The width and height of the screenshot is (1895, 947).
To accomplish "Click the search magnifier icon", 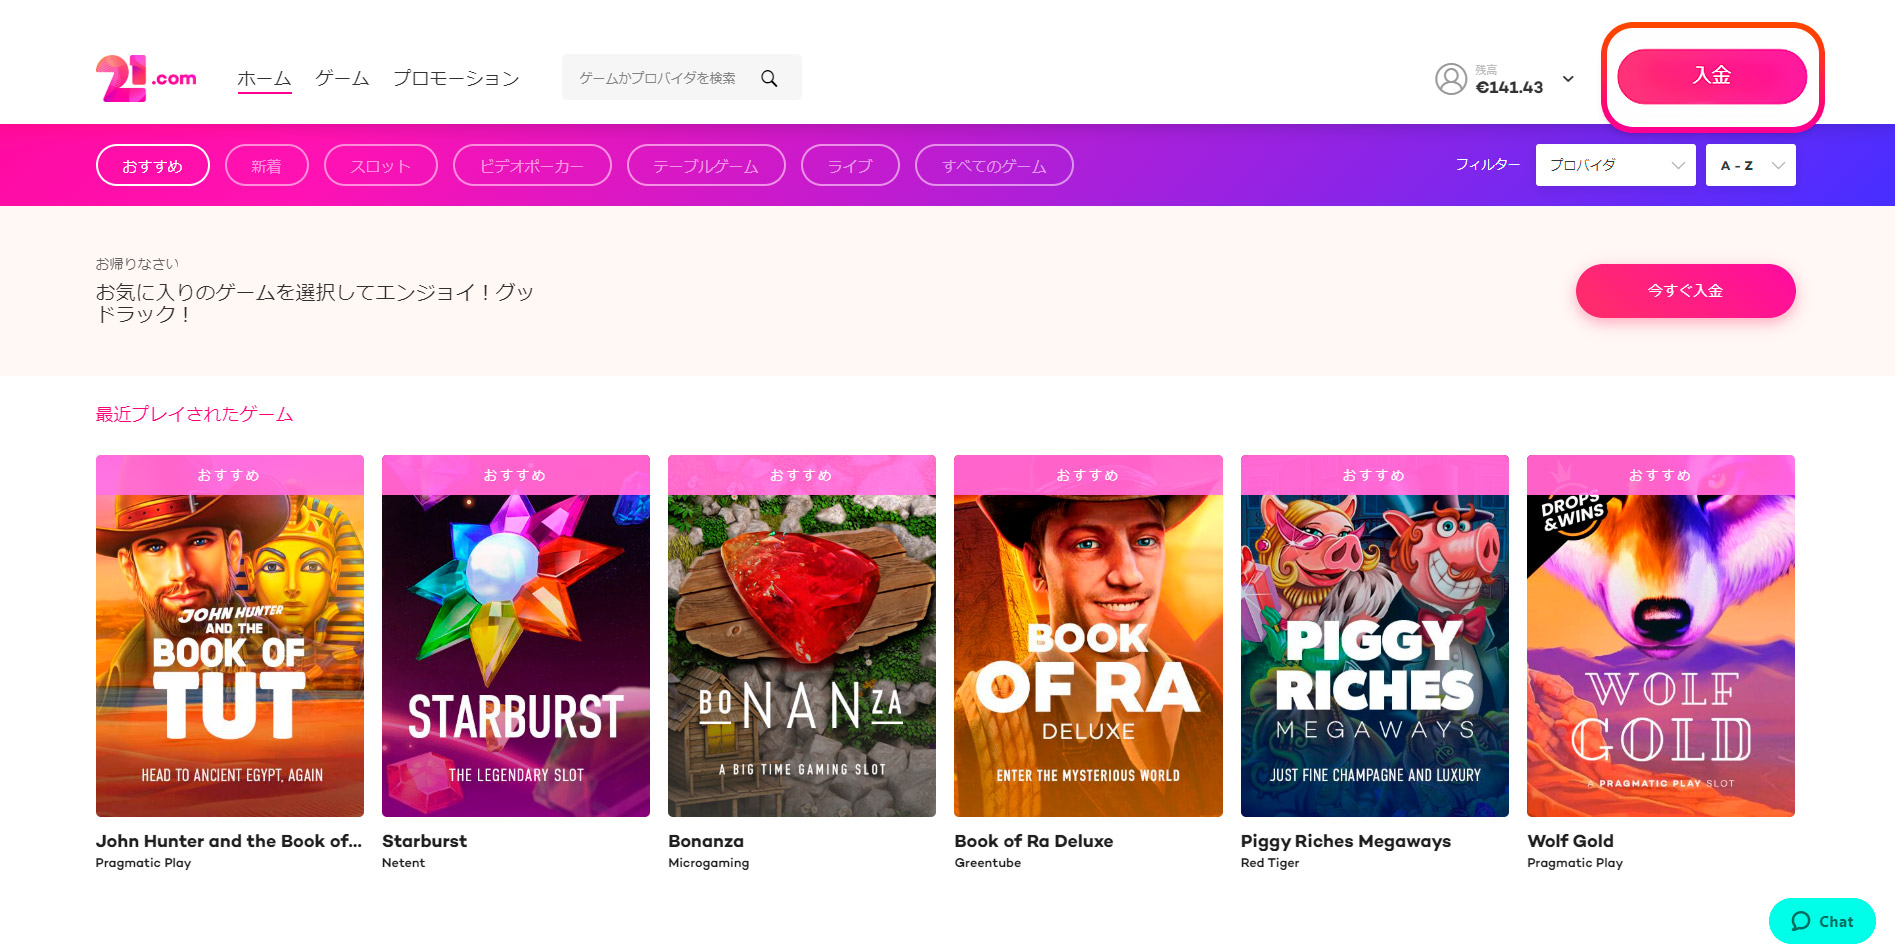I will 769,78.
